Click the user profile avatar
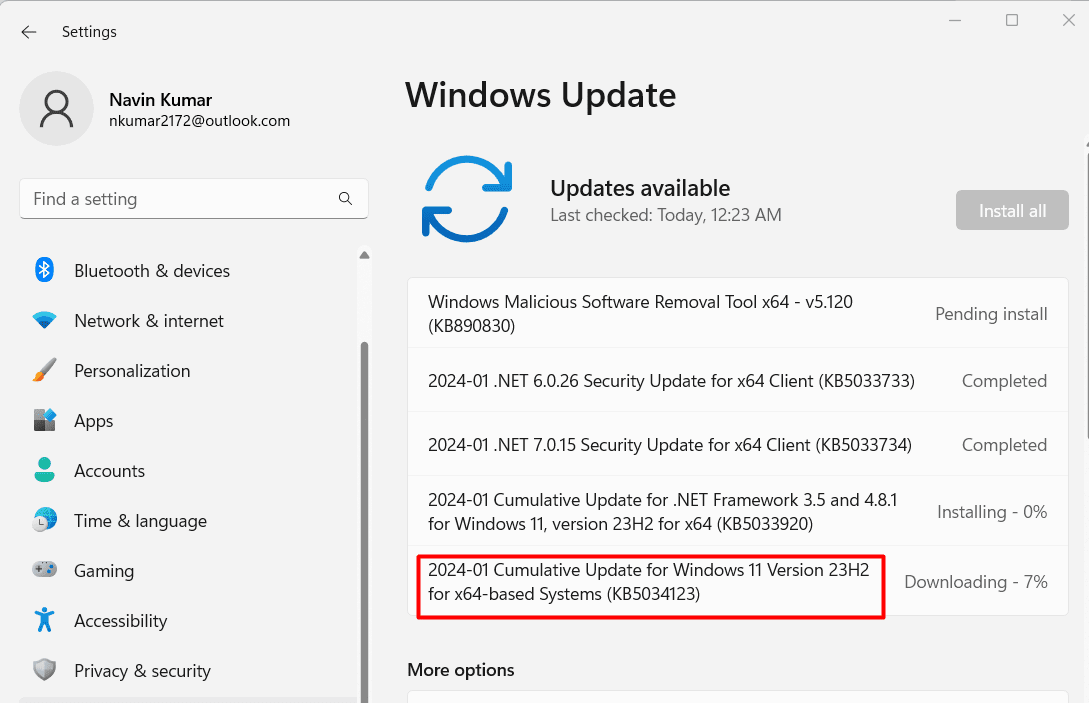The height and width of the screenshot is (703, 1089). click(x=57, y=108)
